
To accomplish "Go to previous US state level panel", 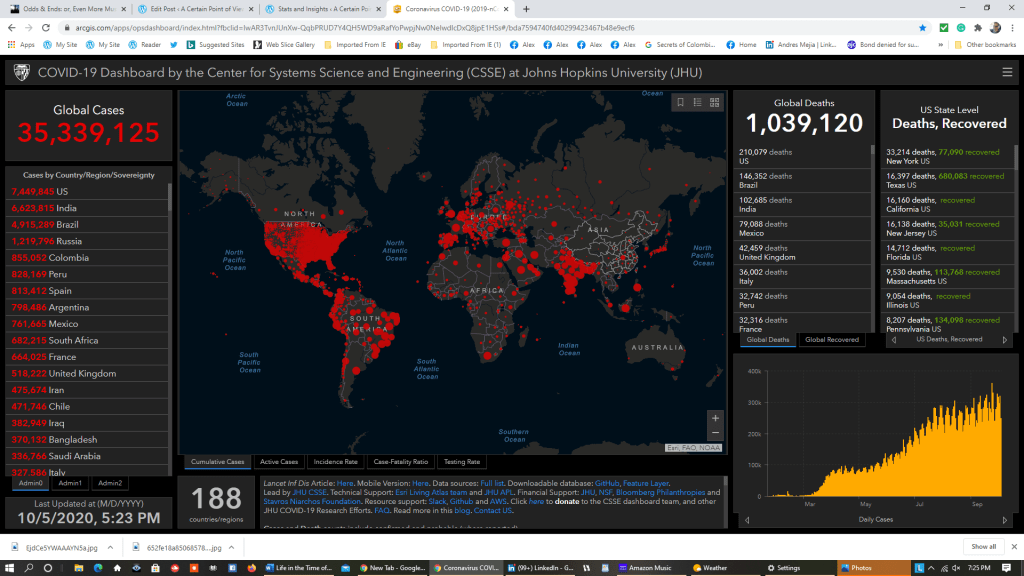I will pyautogui.click(x=891, y=340).
